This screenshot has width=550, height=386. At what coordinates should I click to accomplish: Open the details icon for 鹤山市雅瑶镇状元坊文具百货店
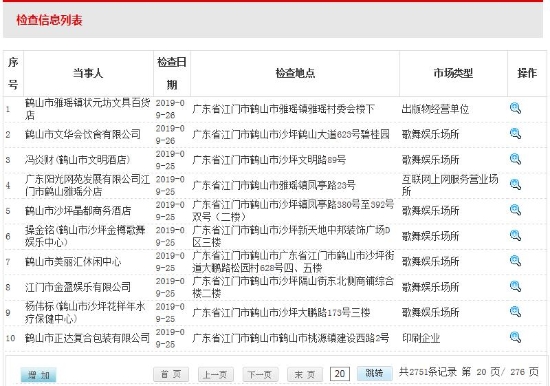click(x=515, y=108)
